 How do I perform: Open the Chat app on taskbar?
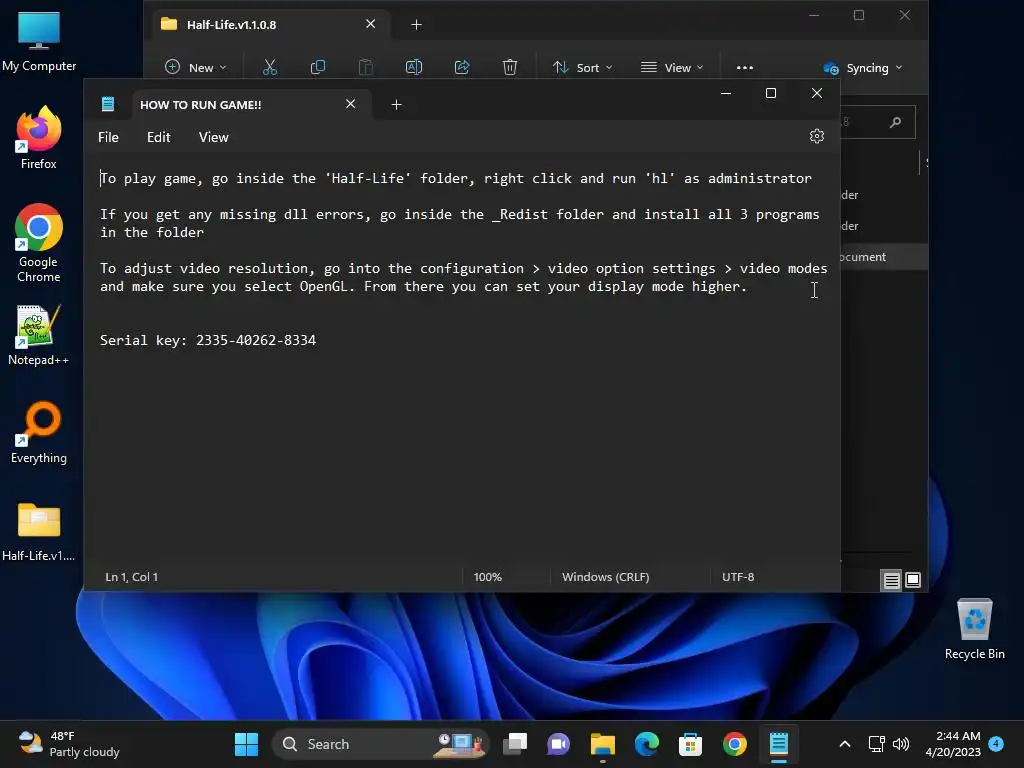pyautogui.click(x=558, y=744)
